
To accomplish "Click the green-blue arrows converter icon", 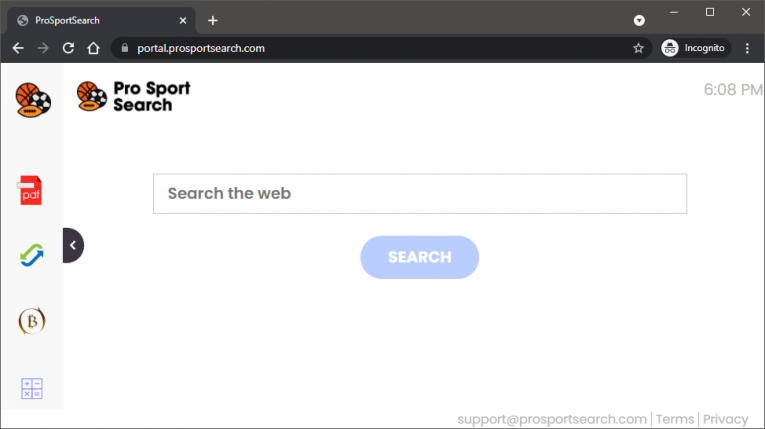I will click(x=31, y=255).
